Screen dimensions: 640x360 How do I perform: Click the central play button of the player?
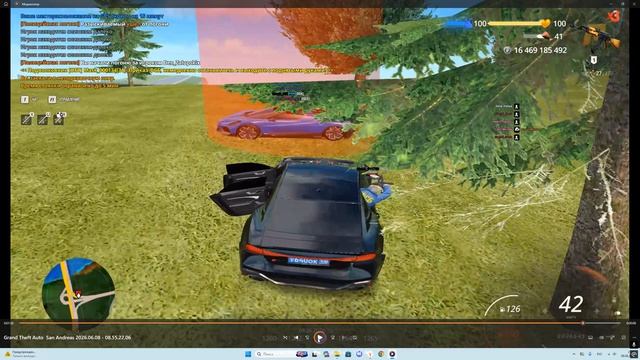click(x=320, y=338)
